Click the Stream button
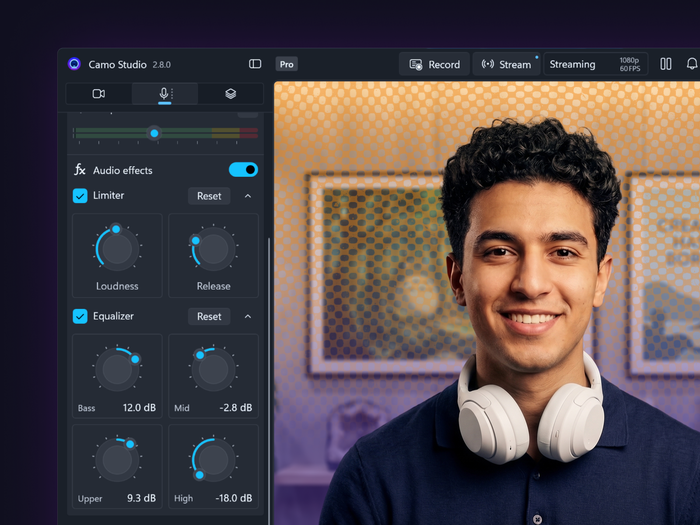The image size is (700, 525). pyautogui.click(x=506, y=64)
